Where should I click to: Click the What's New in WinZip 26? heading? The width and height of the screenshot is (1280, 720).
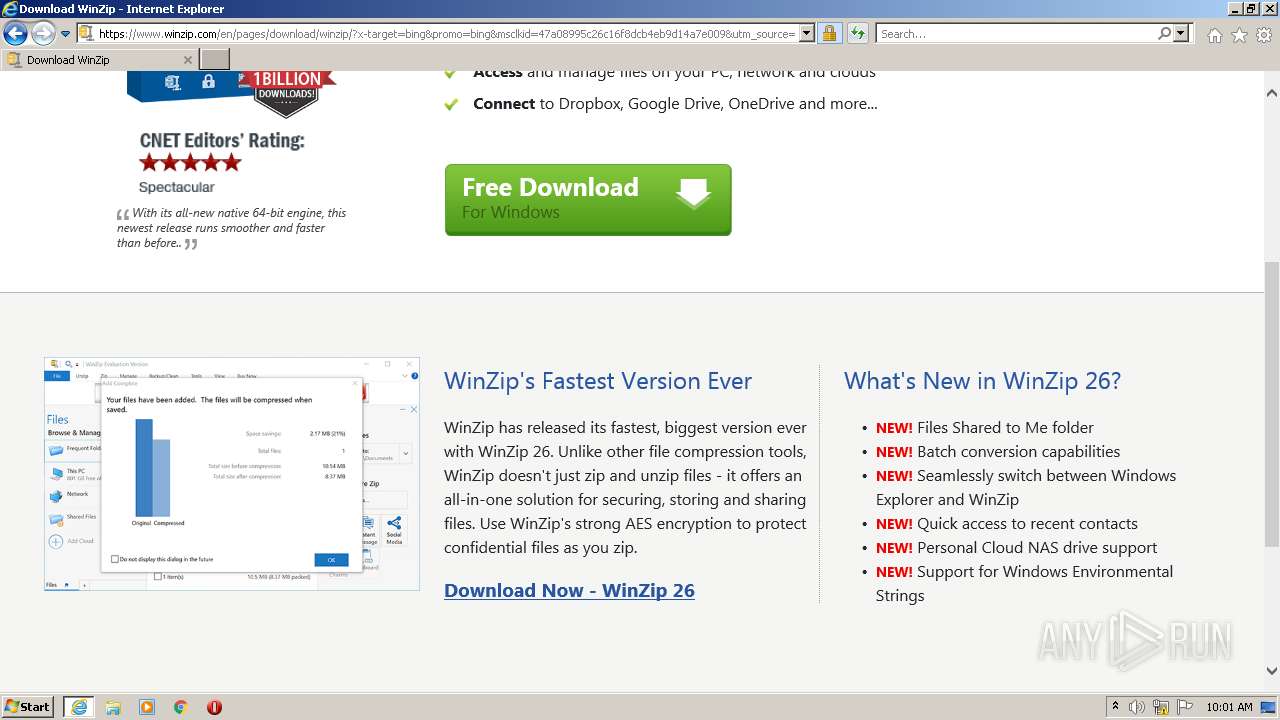(982, 381)
